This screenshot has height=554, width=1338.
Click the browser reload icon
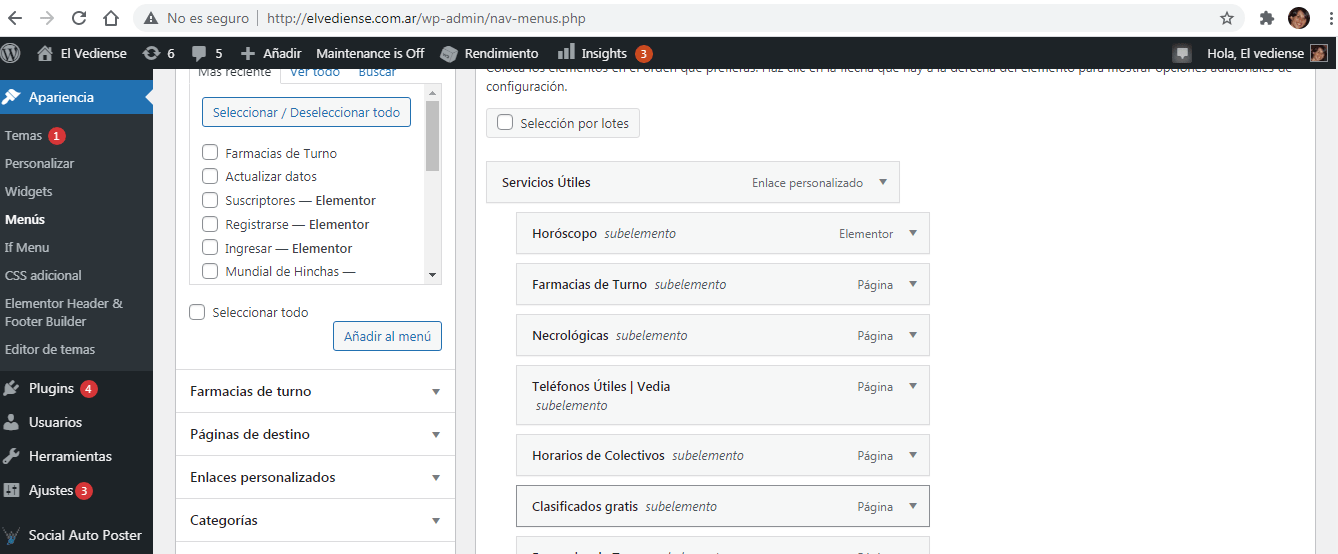coord(79,18)
